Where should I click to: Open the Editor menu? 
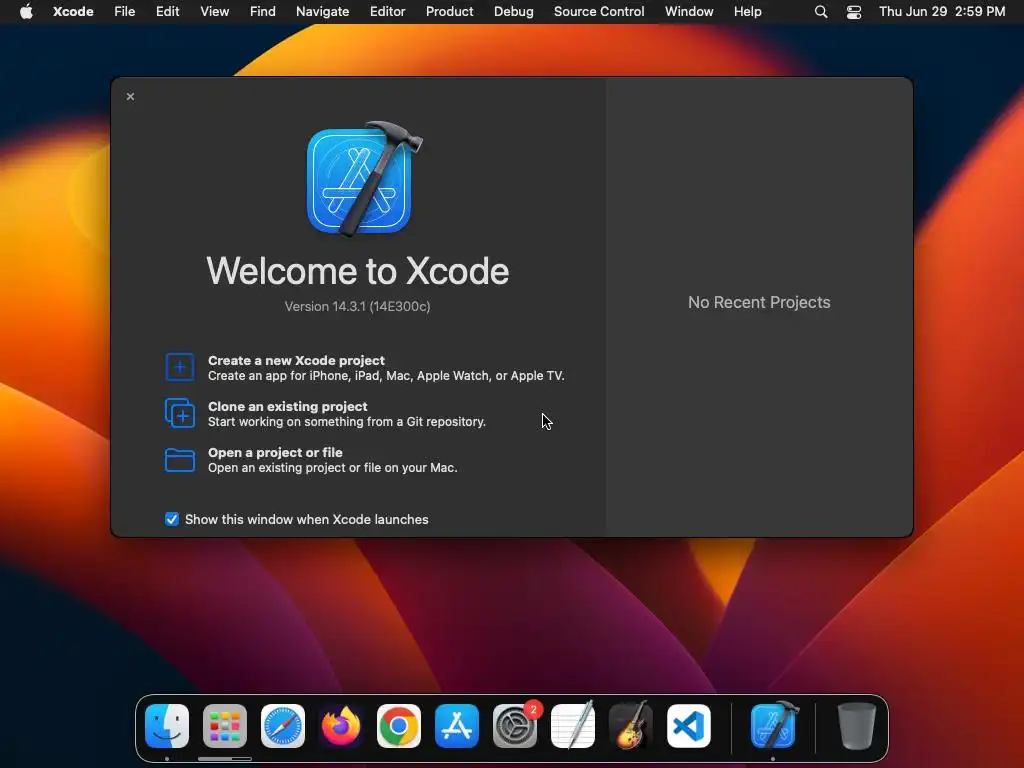pyautogui.click(x=388, y=11)
